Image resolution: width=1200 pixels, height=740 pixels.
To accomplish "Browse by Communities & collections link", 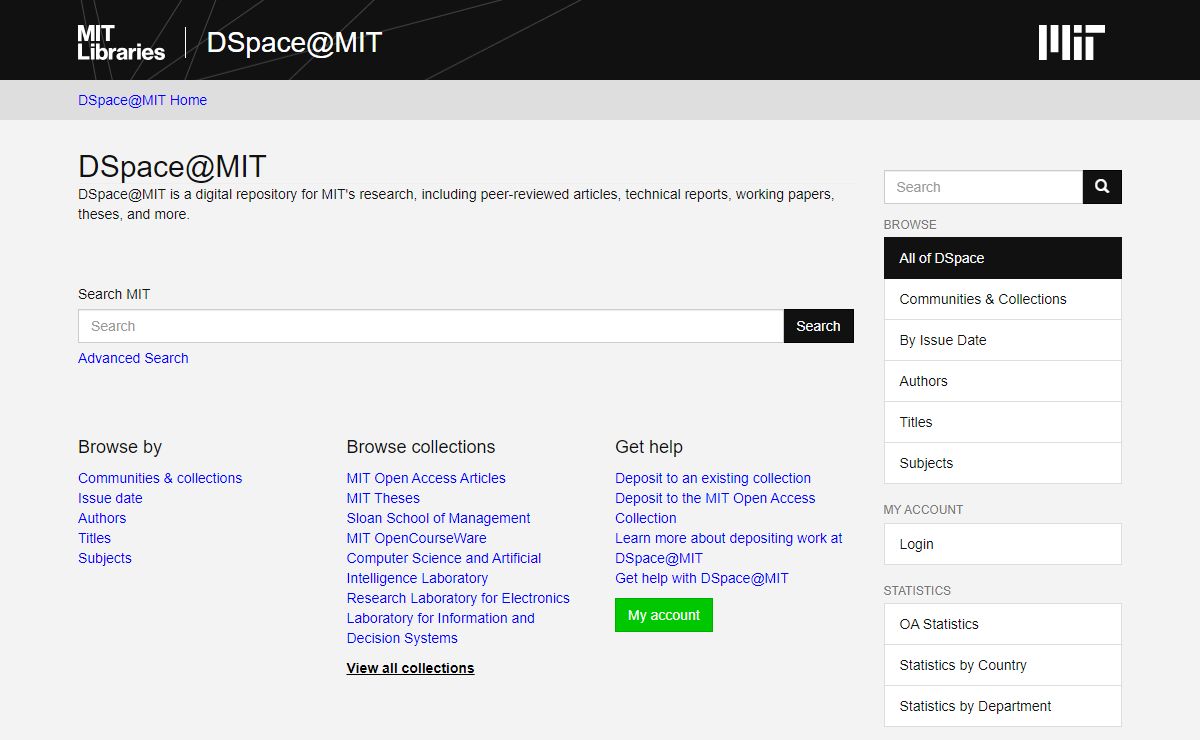I will (x=160, y=478).
